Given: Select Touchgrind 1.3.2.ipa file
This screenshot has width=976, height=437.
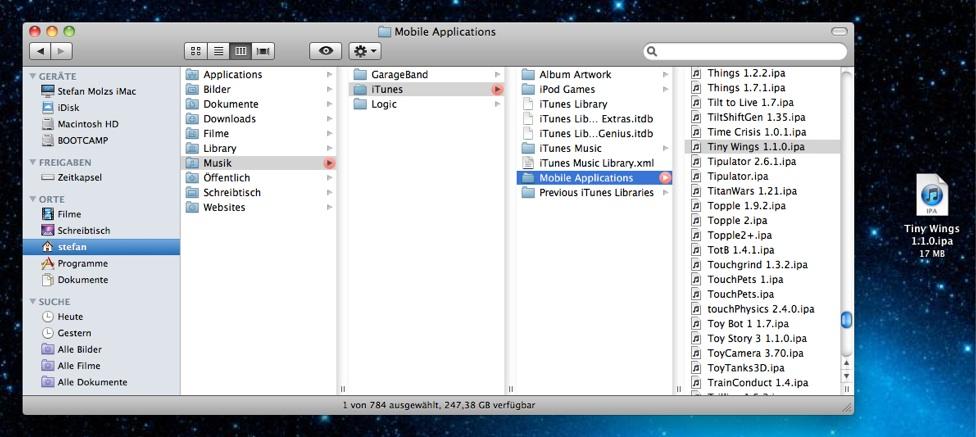Looking at the screenshot, I should [762, 265].
